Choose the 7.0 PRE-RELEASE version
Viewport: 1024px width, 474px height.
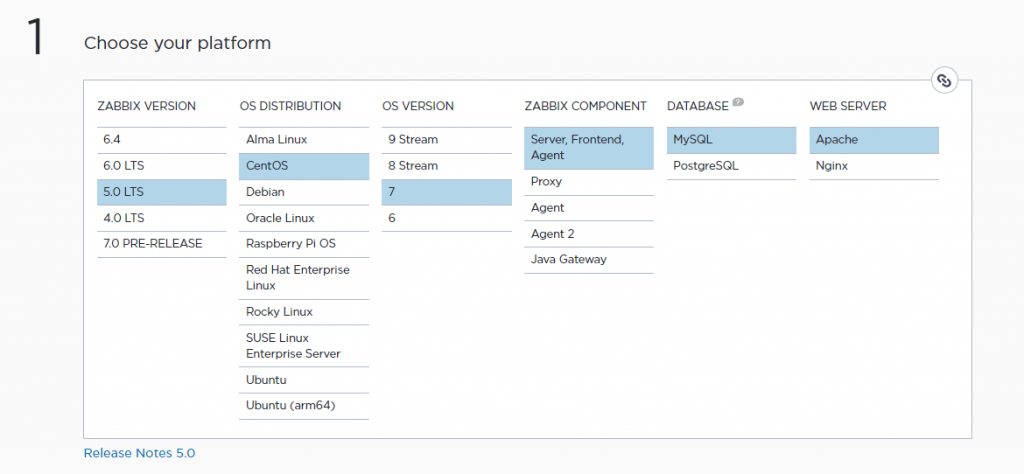(x=161, y=244)
